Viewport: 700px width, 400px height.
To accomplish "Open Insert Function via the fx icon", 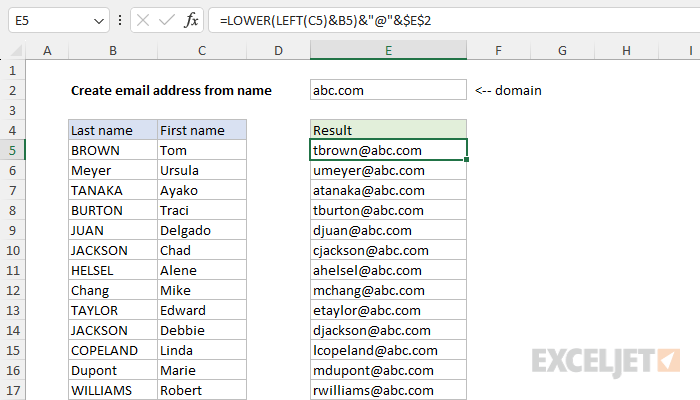I will click(191, 20).
